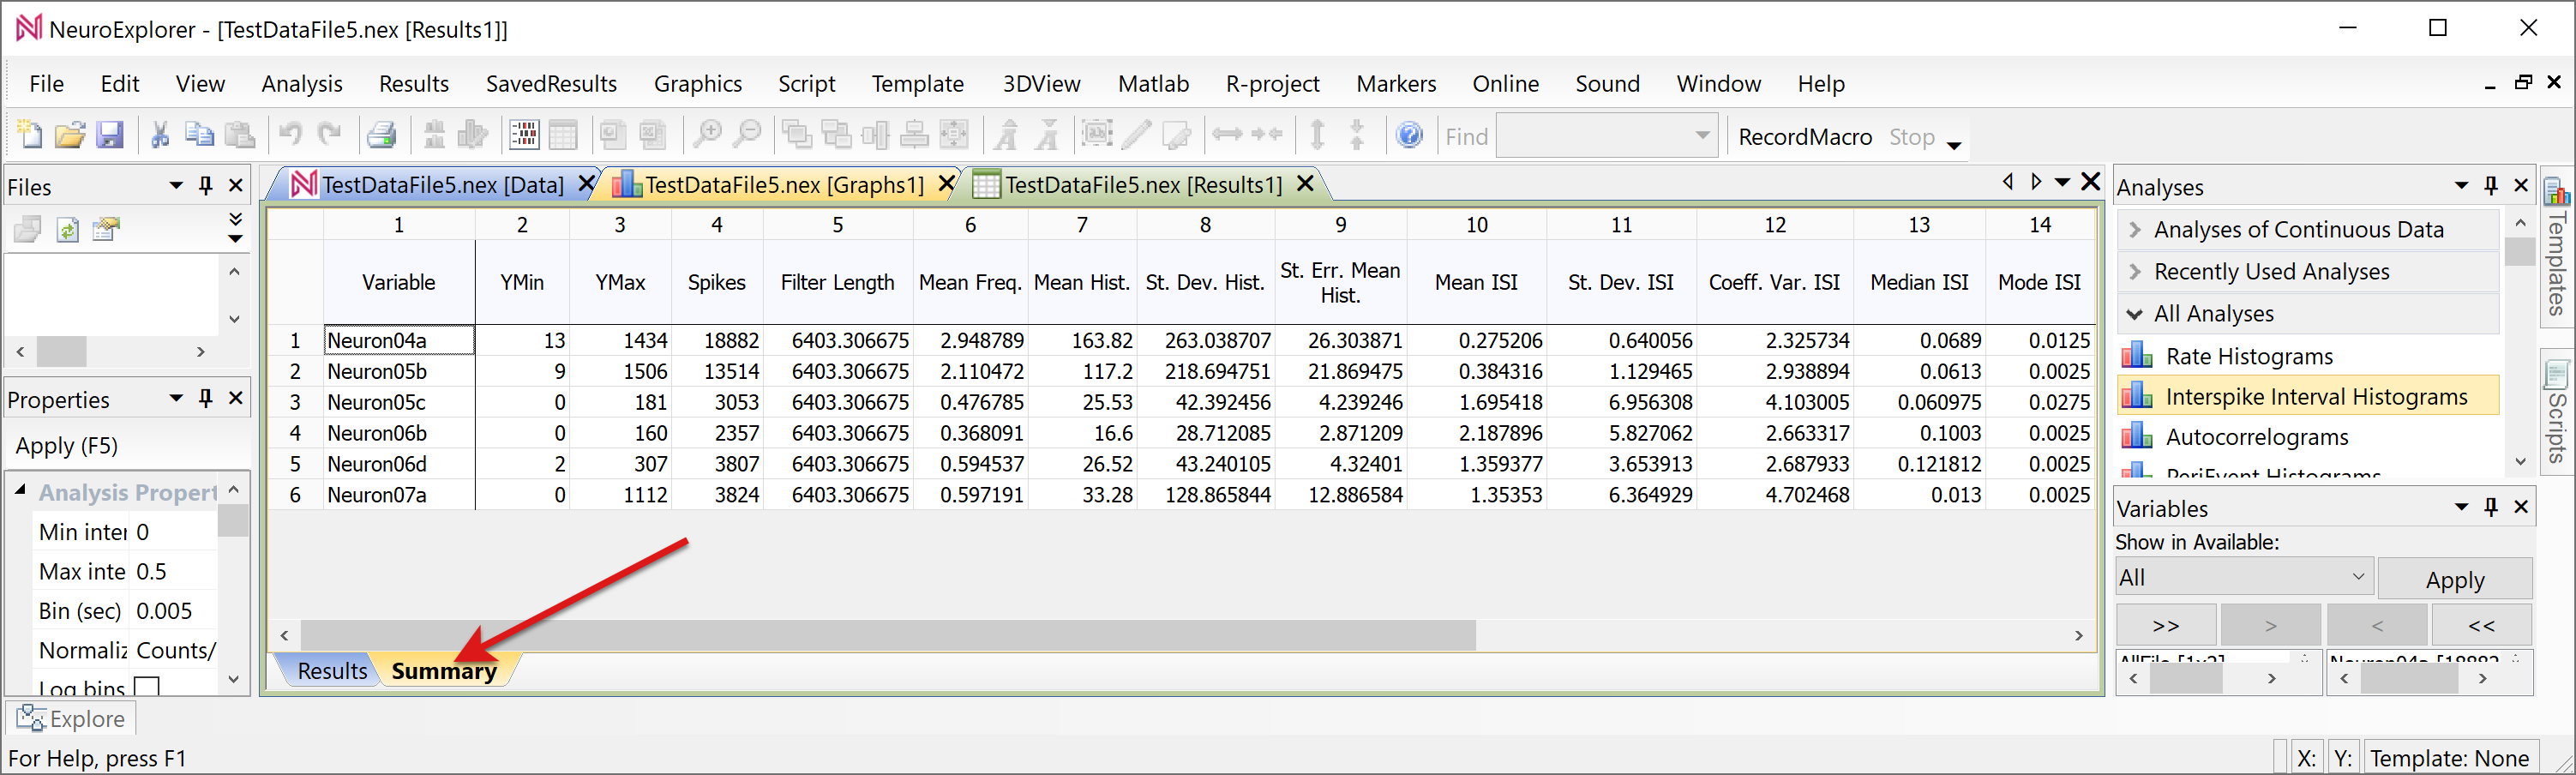Switch to the Results sheet tab
This screenshot has height=775, width=2576.
(x=331, y=671)
